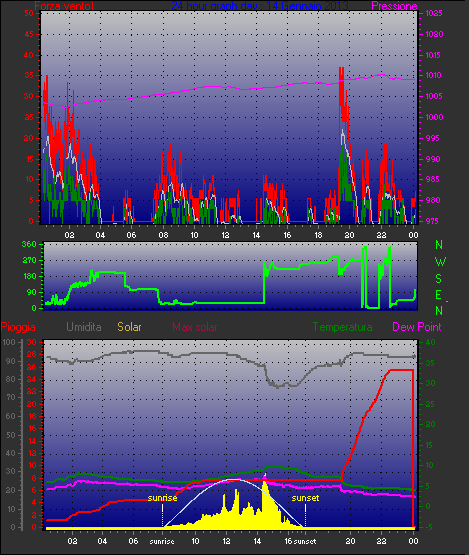Click the magenta 'Dew Point' legend label
The height and width of the screenshot is (555, 469).
[x=417, y=327]
